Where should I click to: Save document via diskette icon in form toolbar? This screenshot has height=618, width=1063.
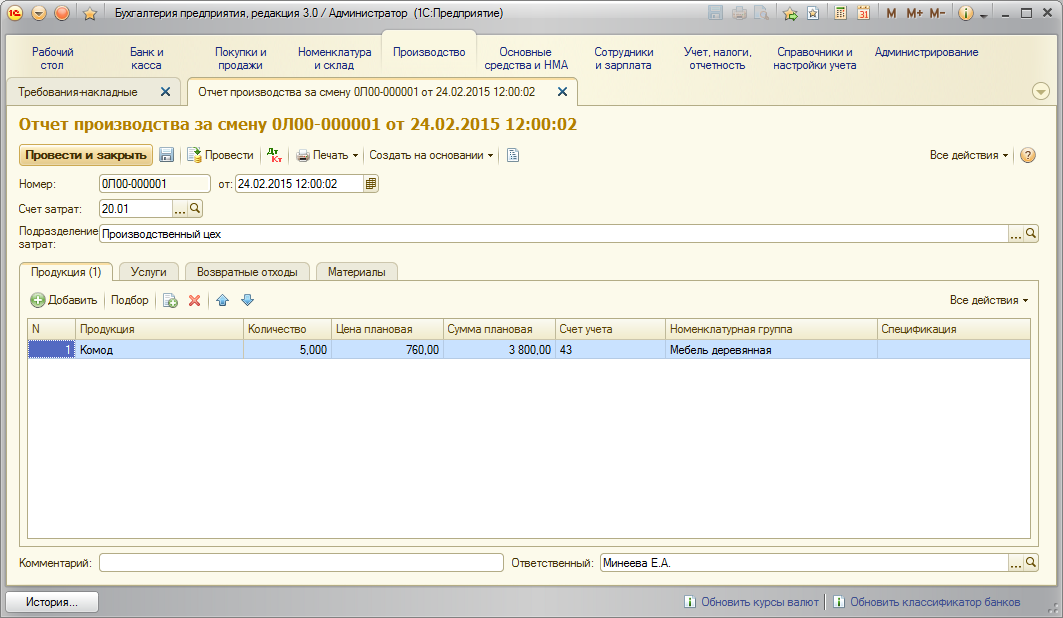167,155
